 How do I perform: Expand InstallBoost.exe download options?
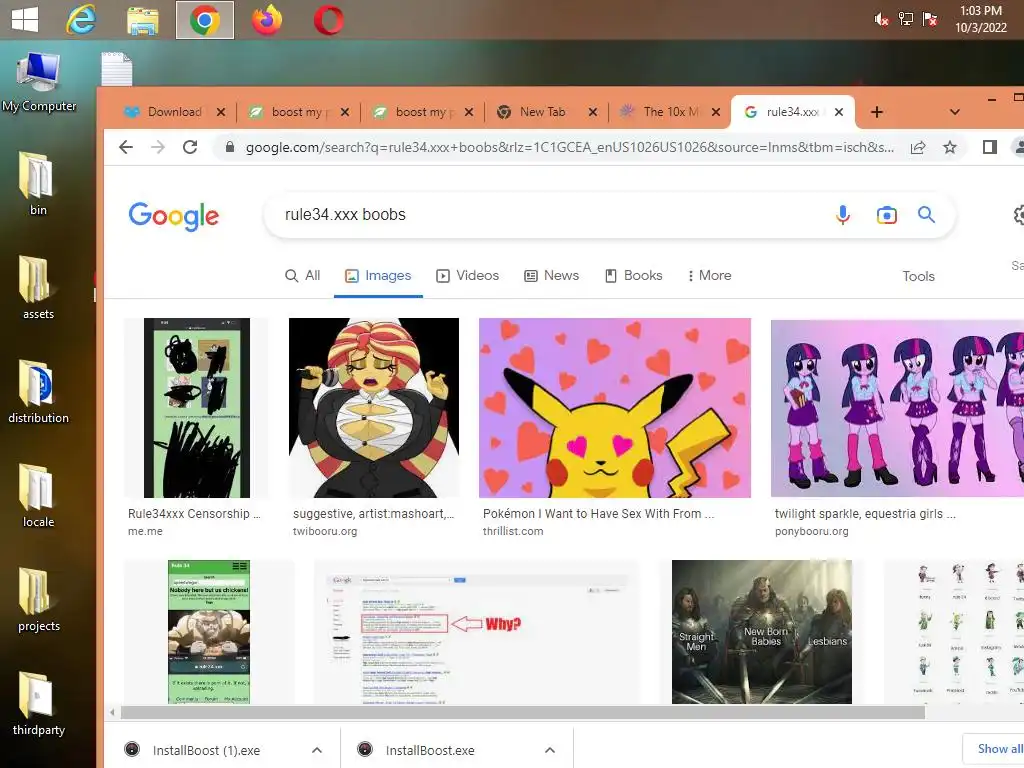pyautogui.click(x=550, y=750)
